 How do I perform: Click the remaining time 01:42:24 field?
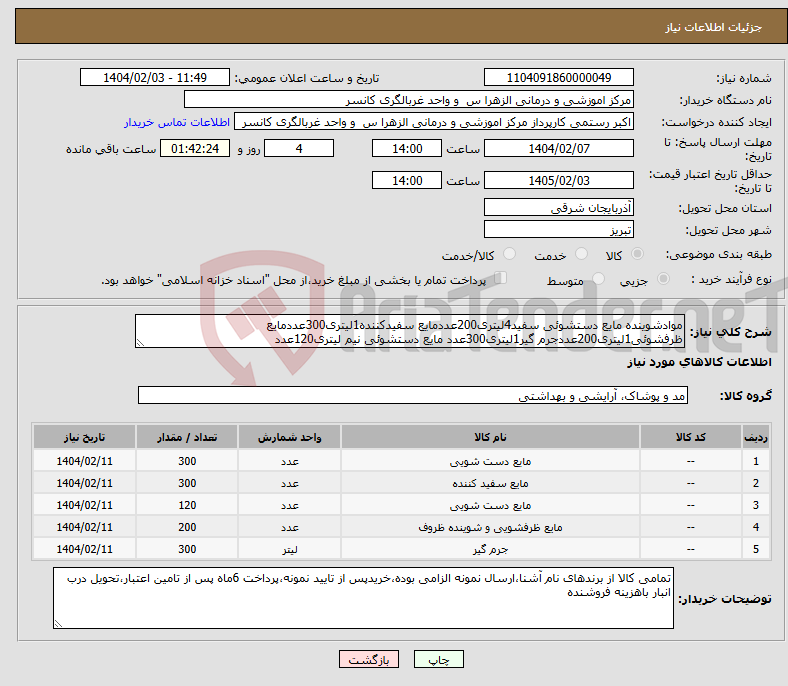point(195,148)
